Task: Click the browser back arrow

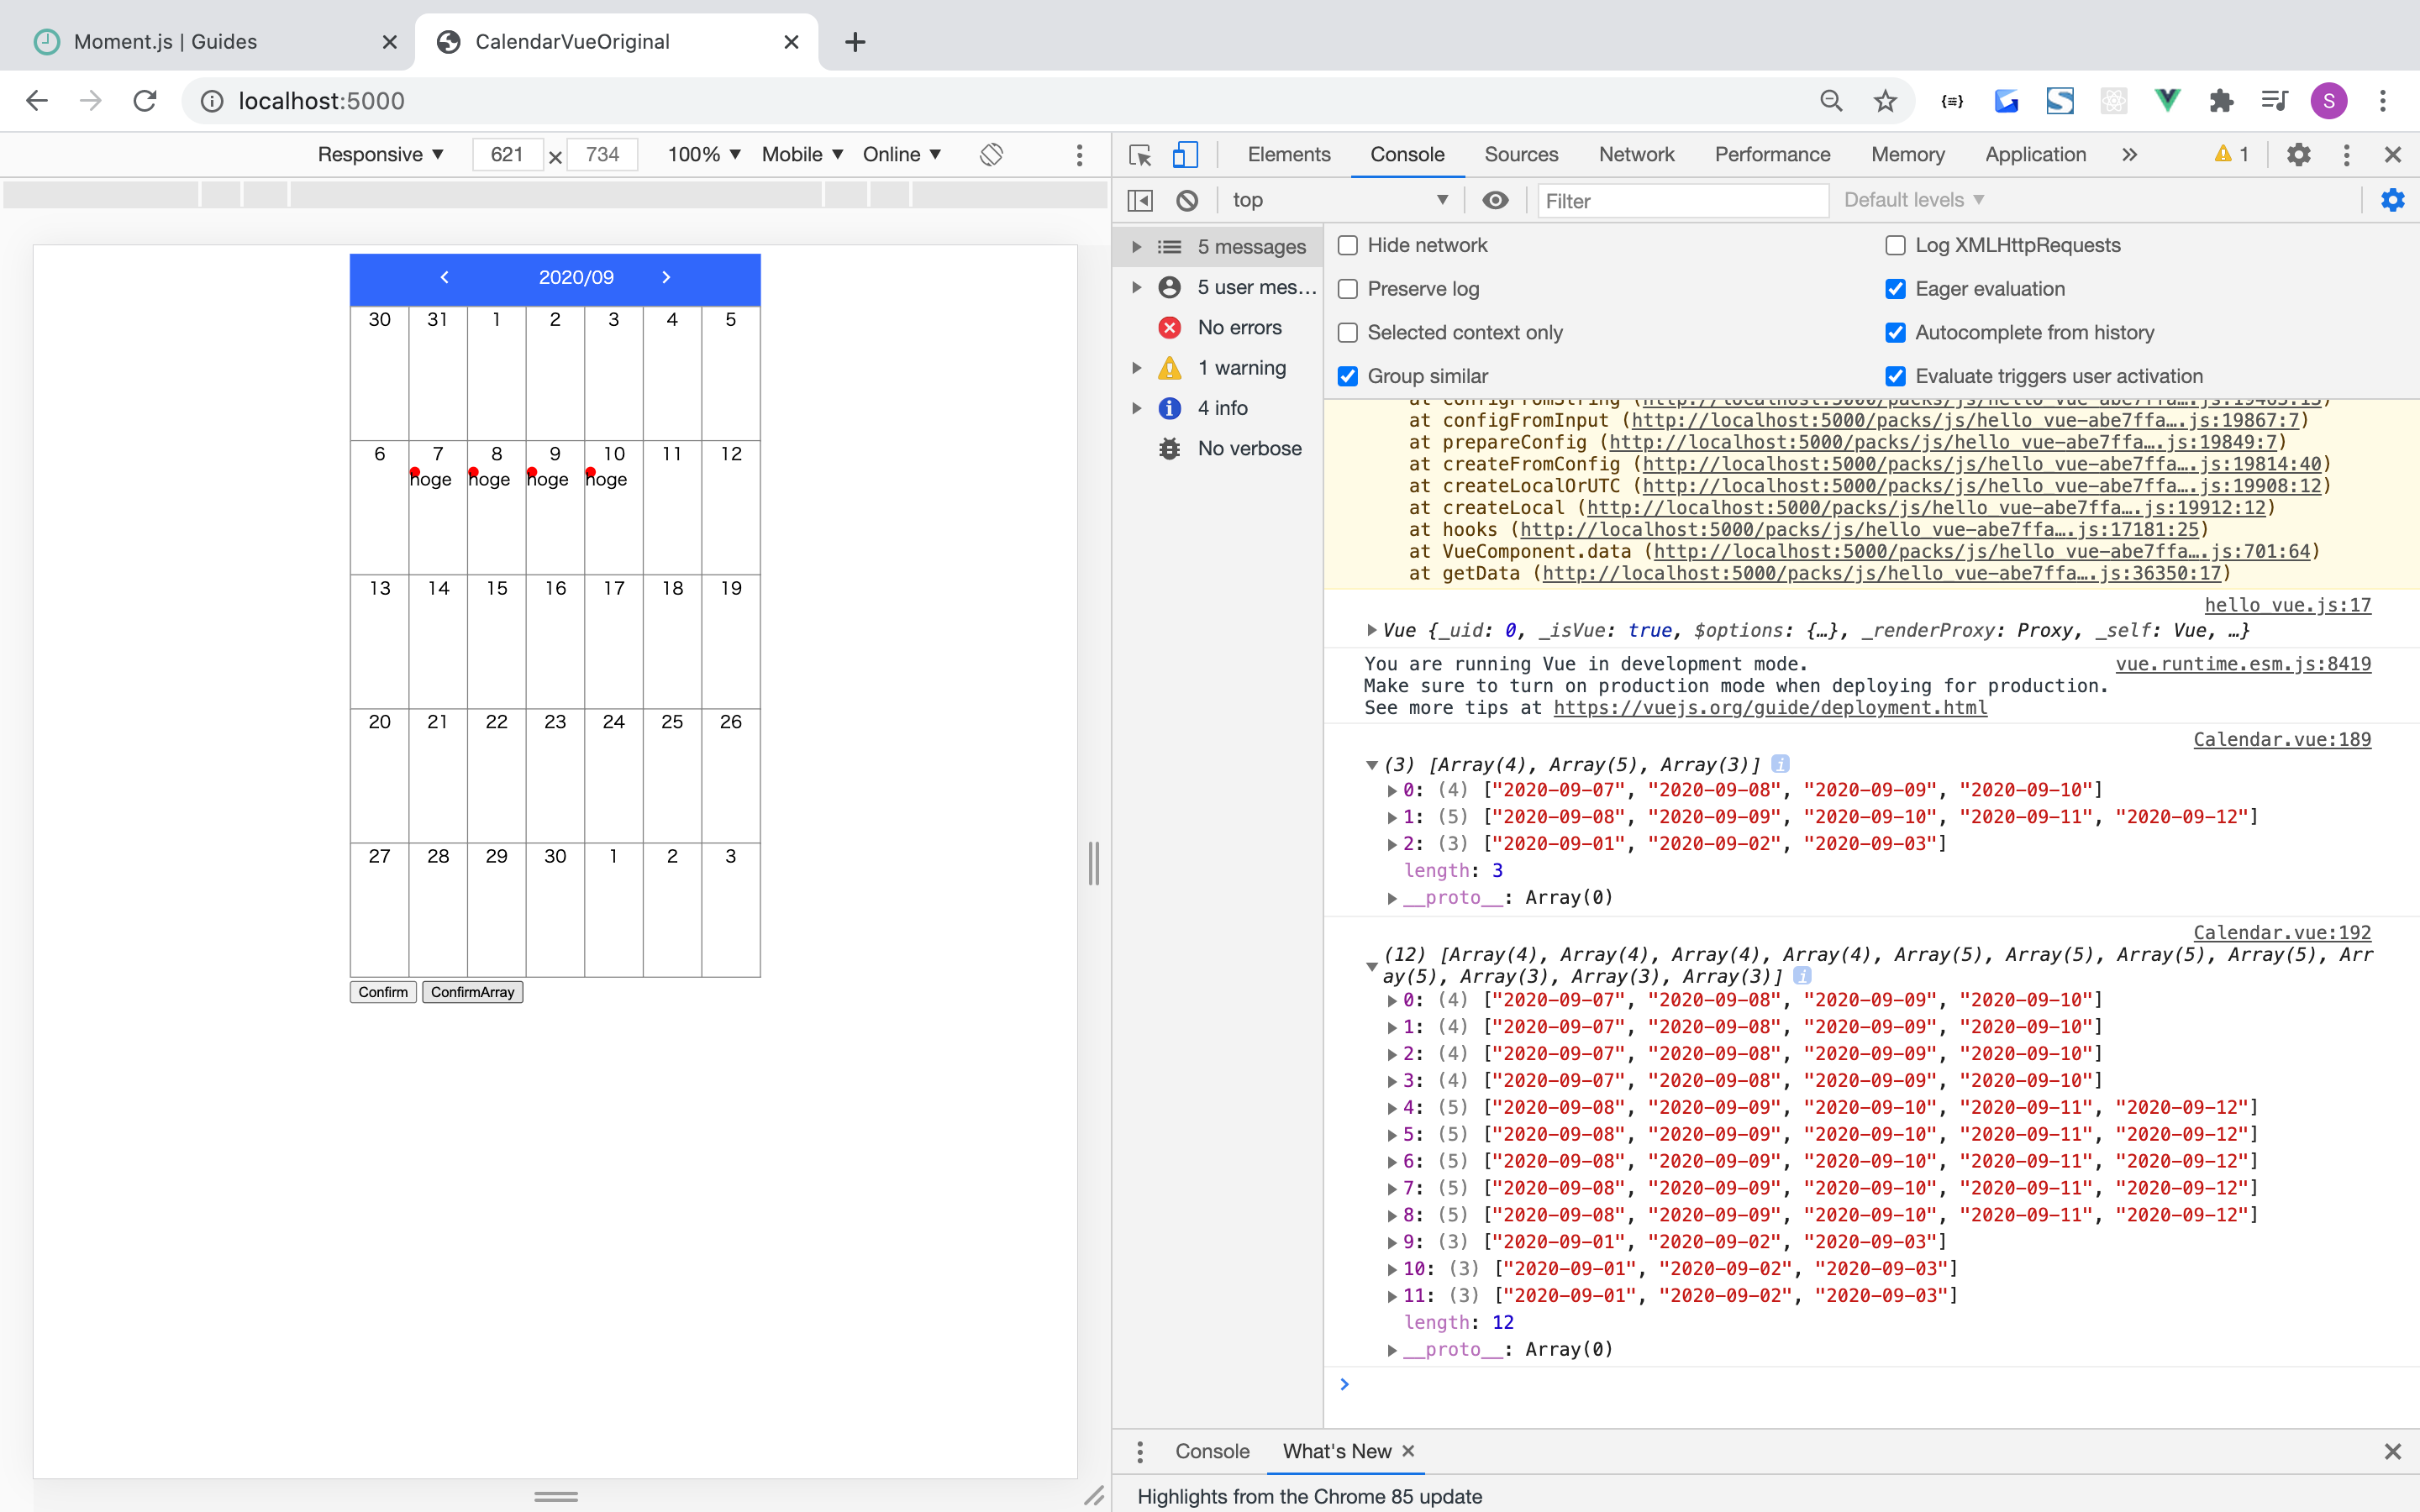Action: click(x=37, y=101)
